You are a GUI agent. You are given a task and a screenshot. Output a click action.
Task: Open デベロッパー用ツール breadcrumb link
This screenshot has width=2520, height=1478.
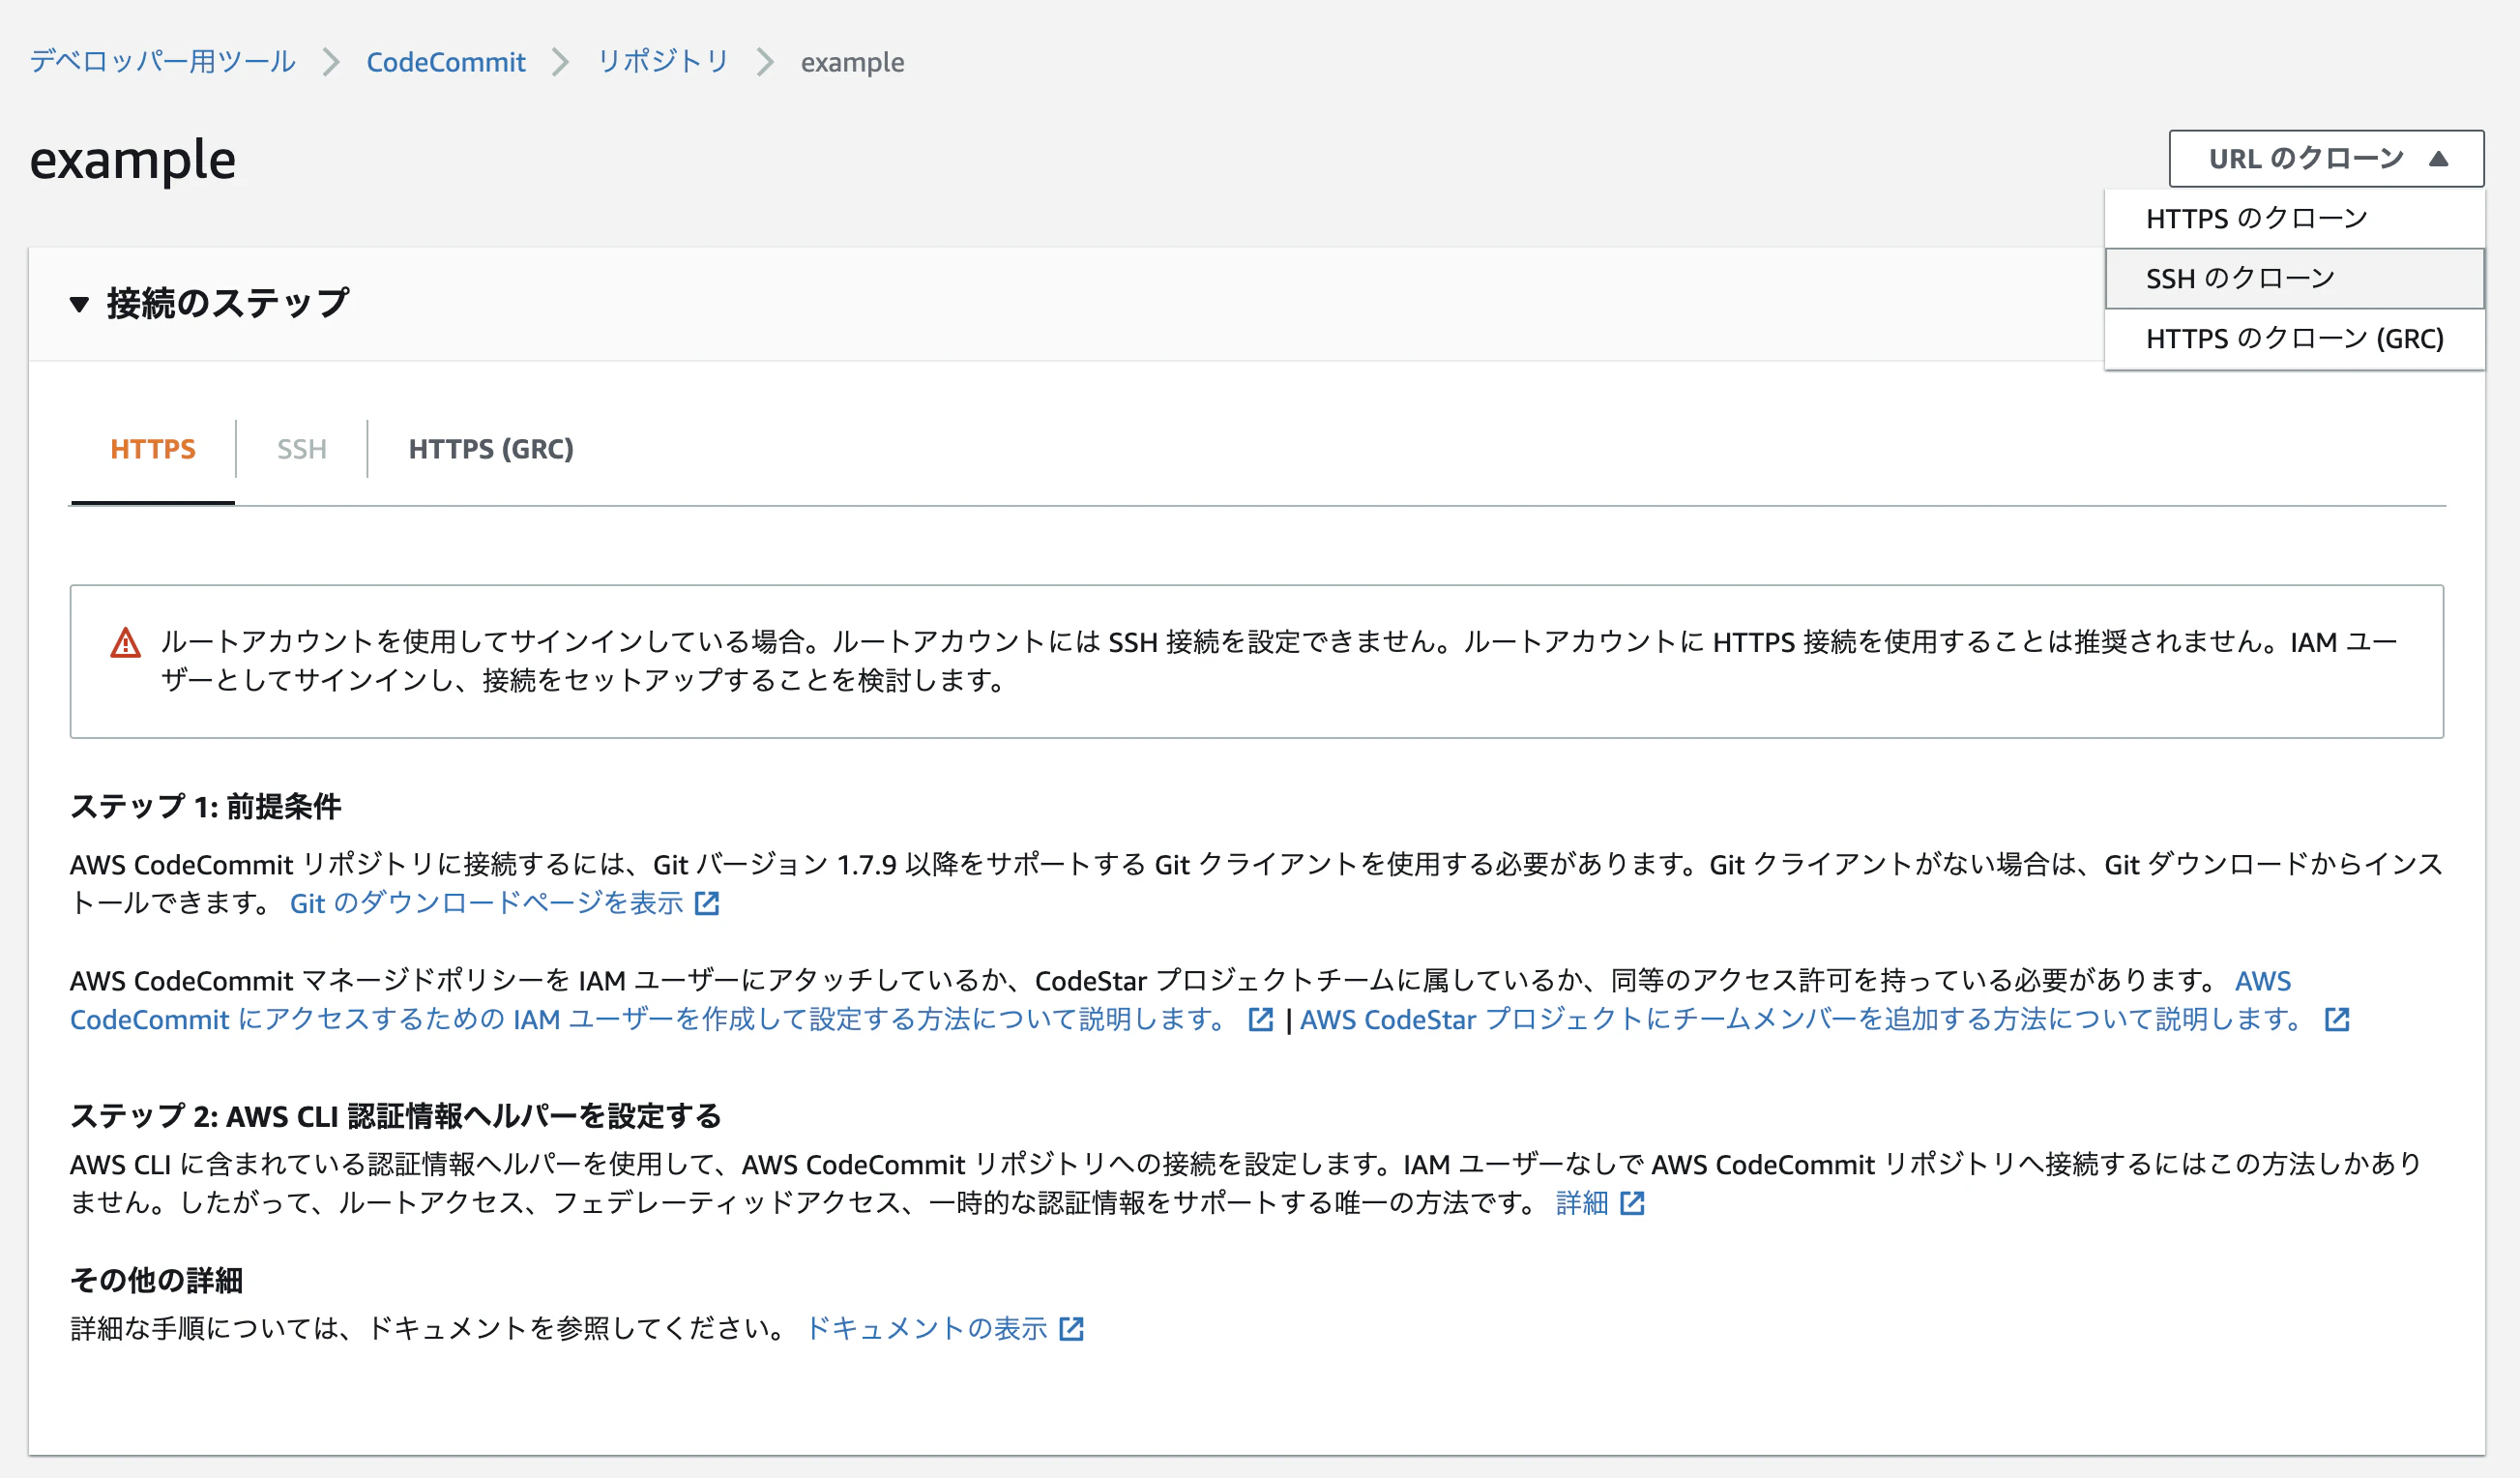click(x=163, y=61)
